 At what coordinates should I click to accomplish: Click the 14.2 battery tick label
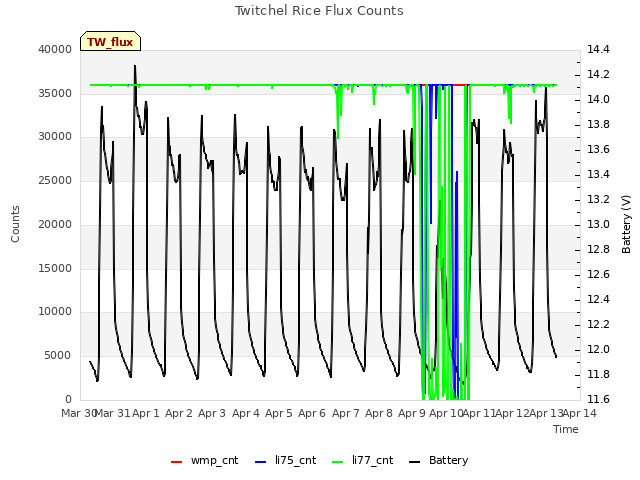598,74
